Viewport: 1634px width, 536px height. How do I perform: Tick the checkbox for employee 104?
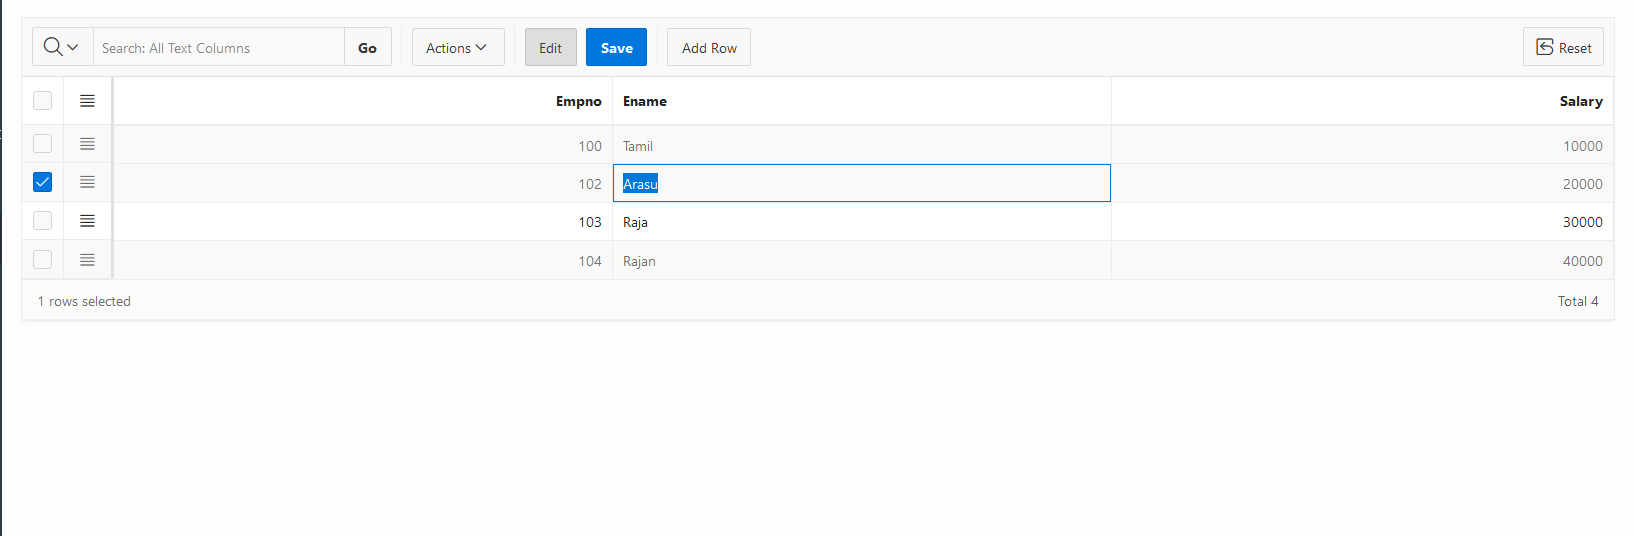tap(42, 260)
